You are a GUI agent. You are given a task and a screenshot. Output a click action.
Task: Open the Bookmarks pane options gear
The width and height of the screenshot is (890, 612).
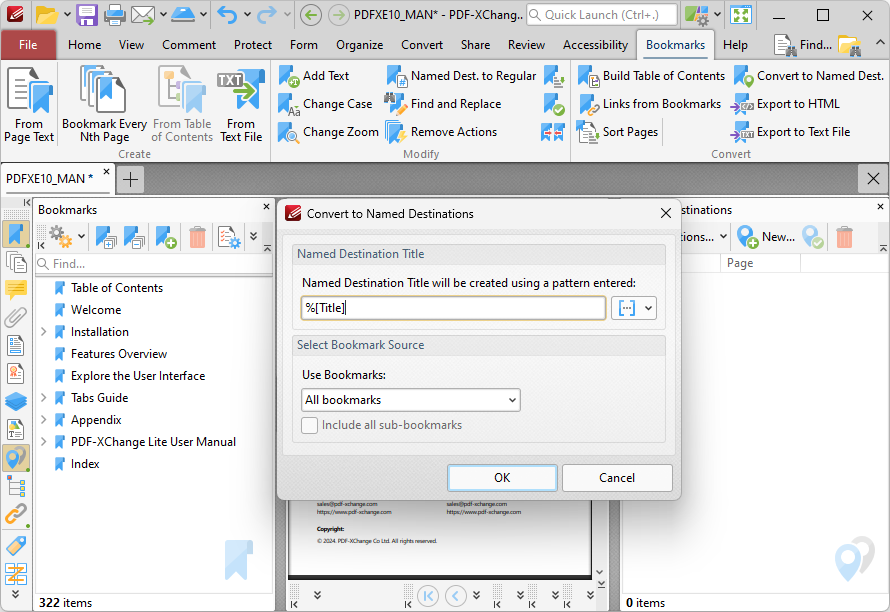tap(61, 237)
